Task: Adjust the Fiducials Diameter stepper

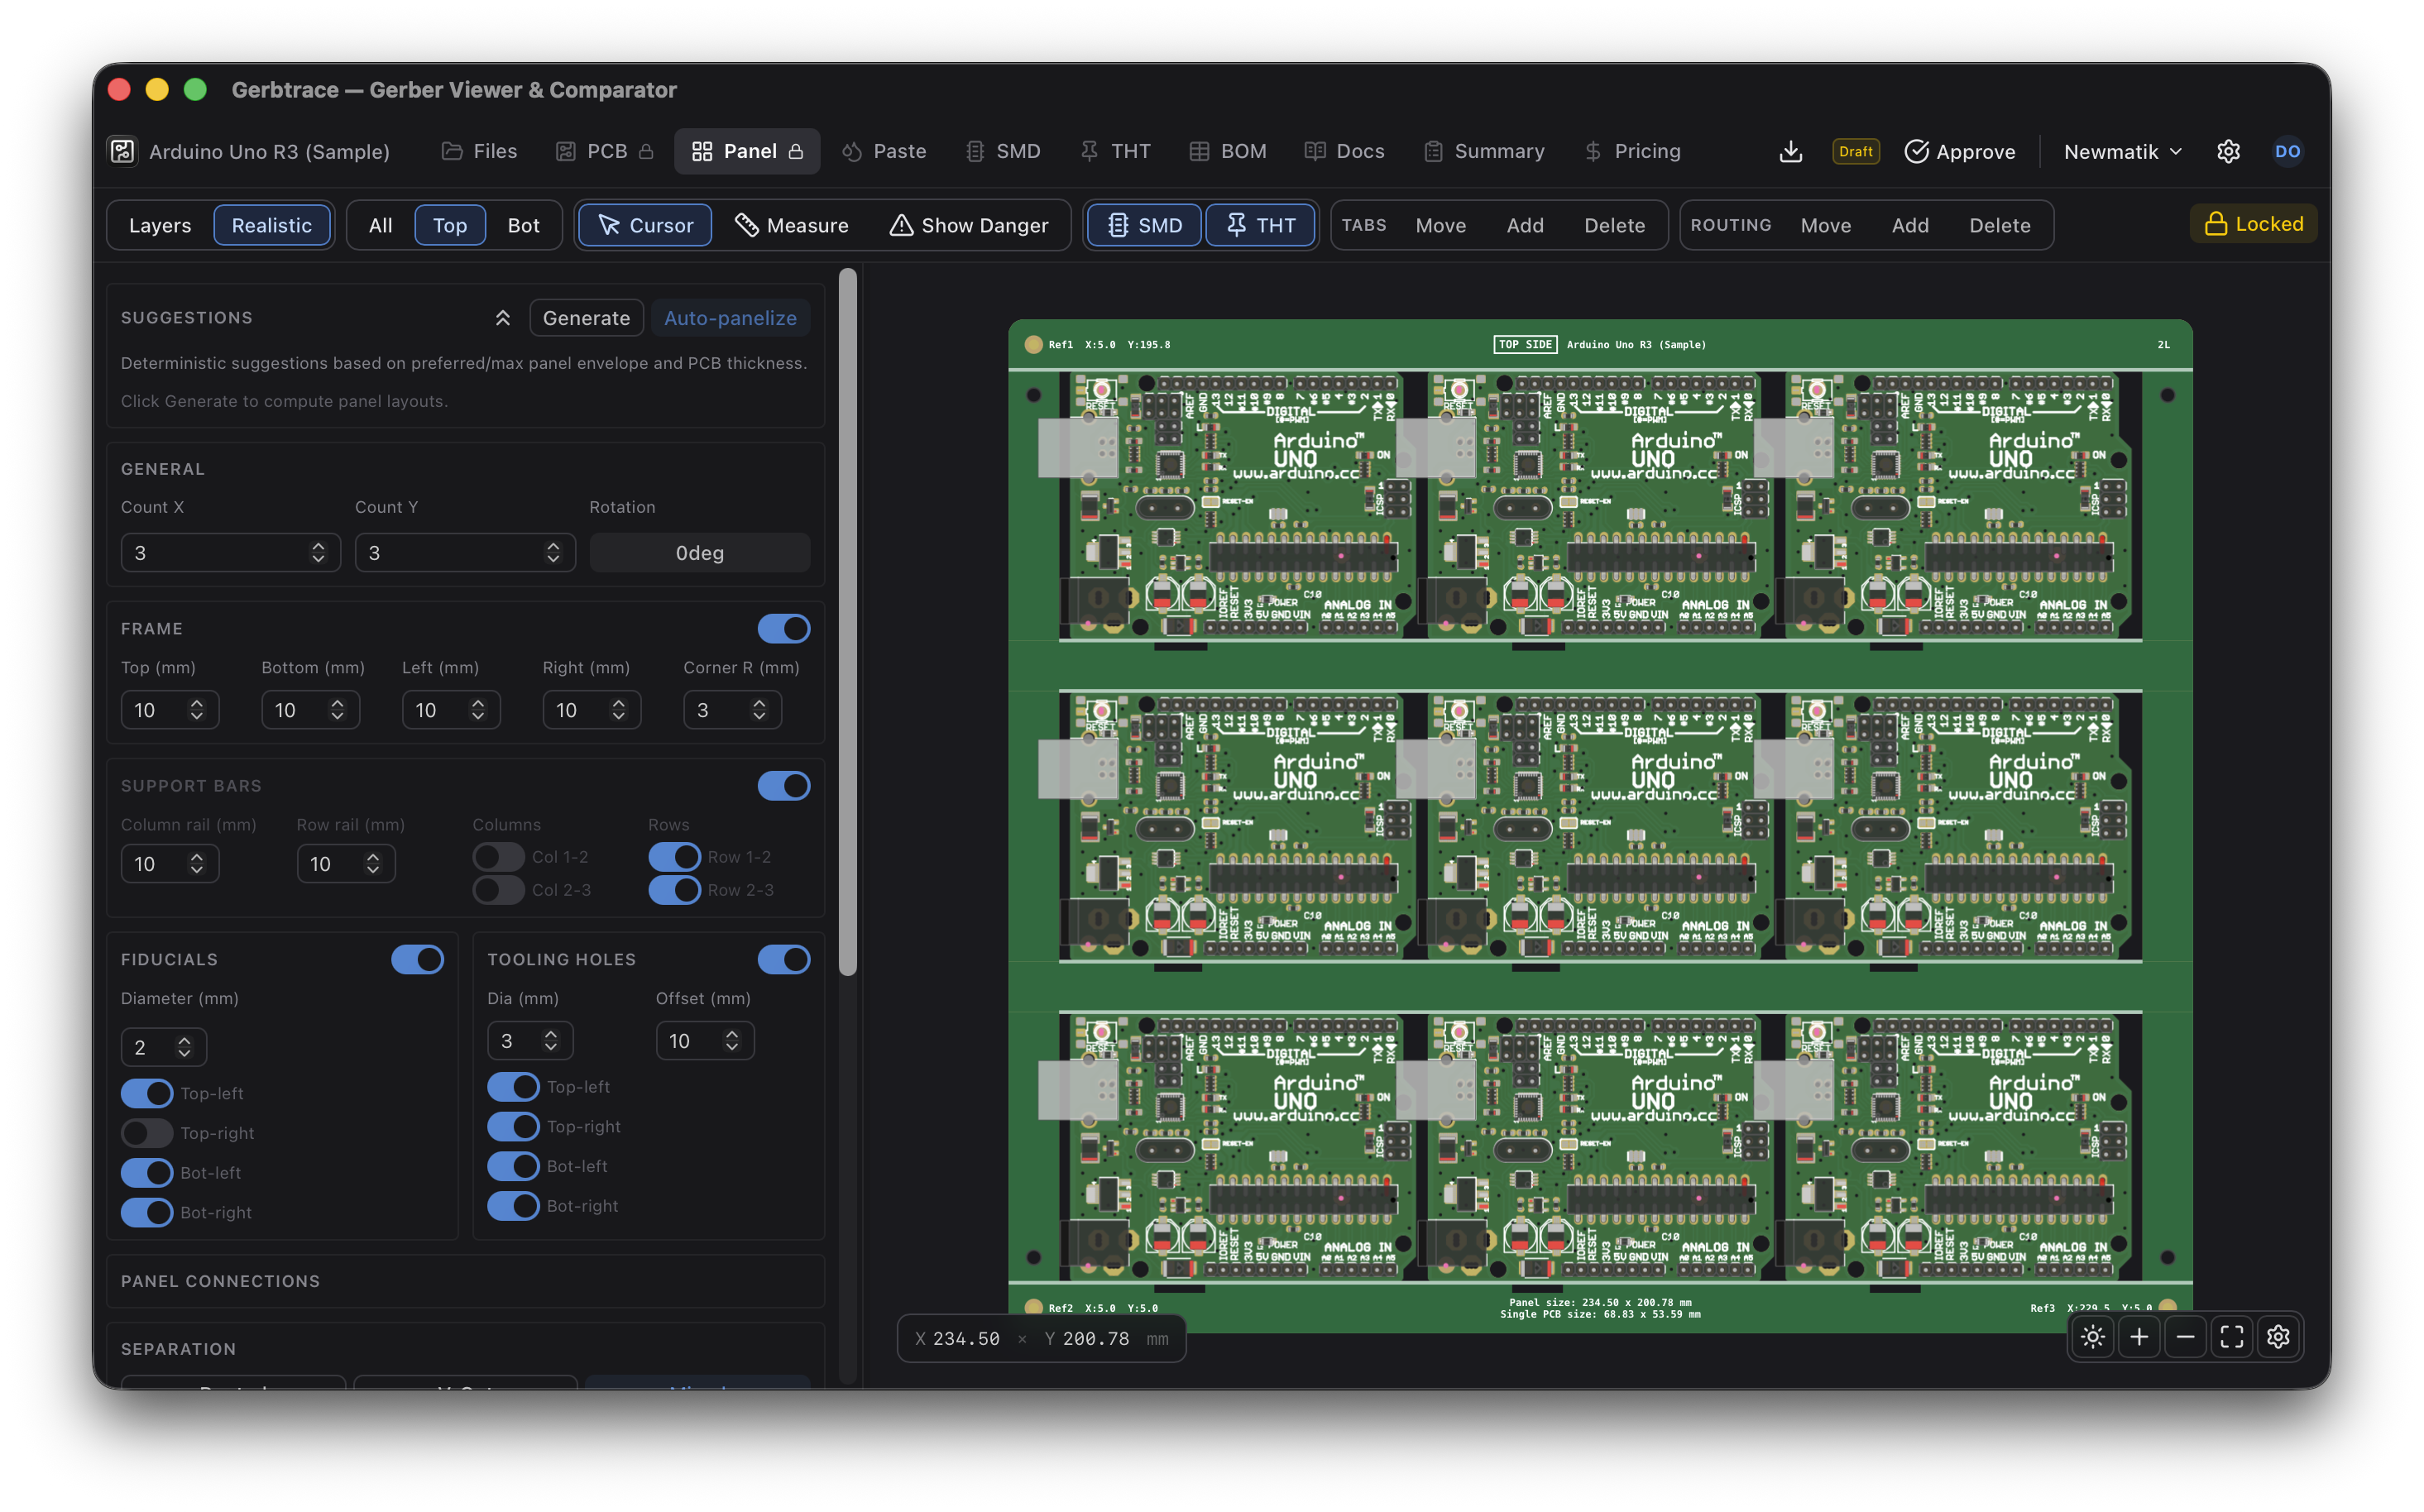Action: pos(184,1047)
